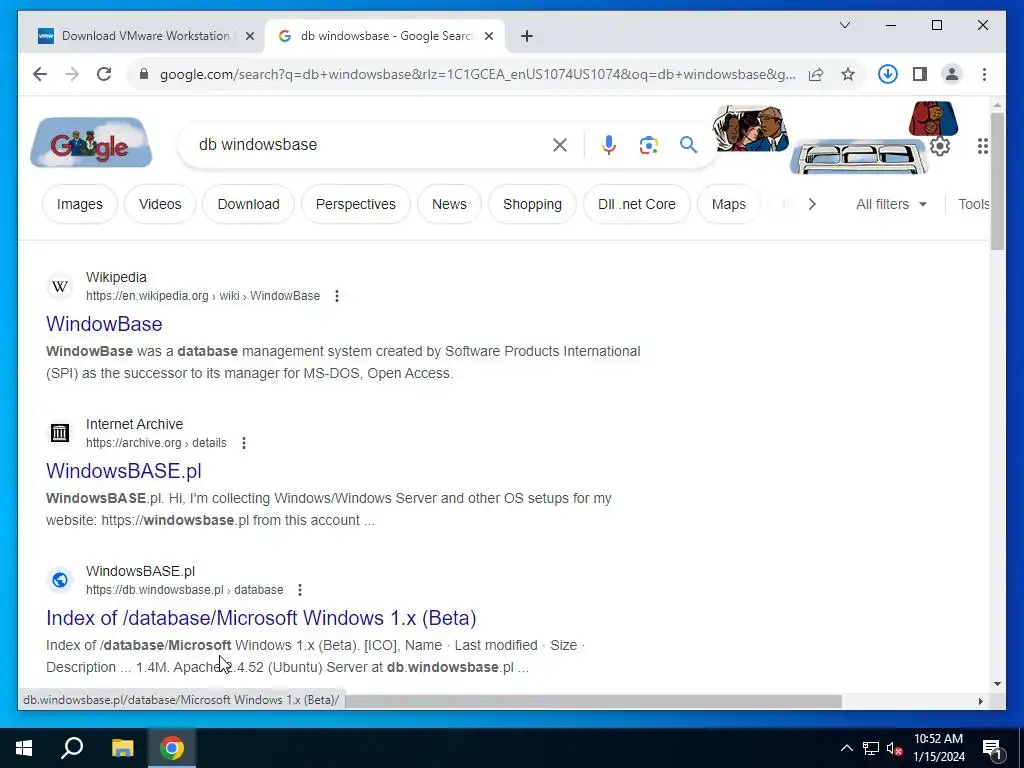Reload the Google search page
Screen dimensions: 1024x768
point(104,74)
